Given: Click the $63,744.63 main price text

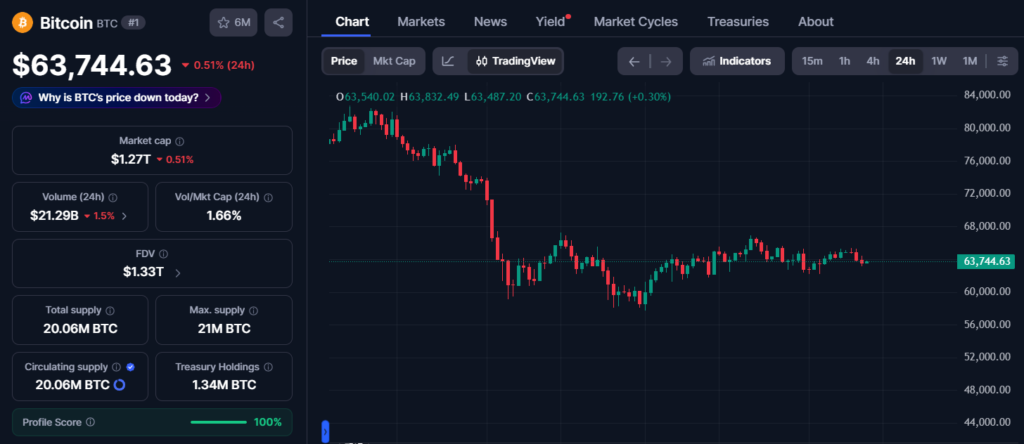Looking at the screenshot, I should tap(92, 65).
